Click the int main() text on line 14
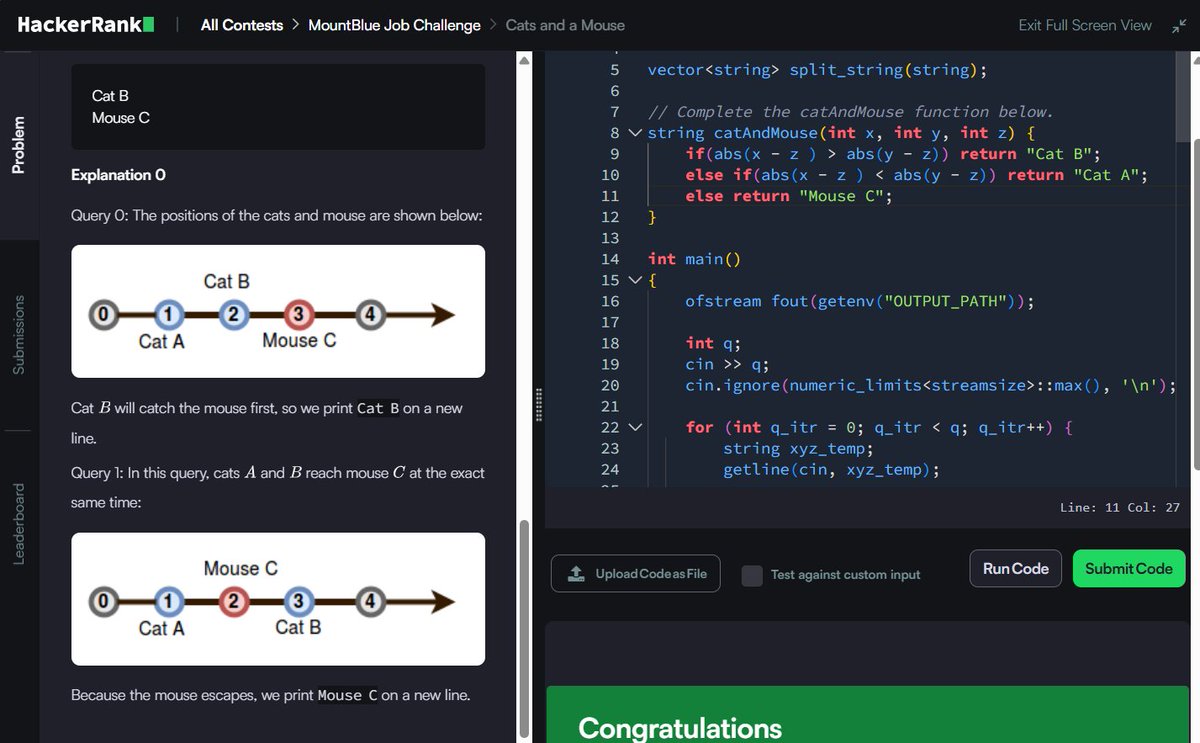The height and width of the screenshot is (743, 1200). pos(693,259)
